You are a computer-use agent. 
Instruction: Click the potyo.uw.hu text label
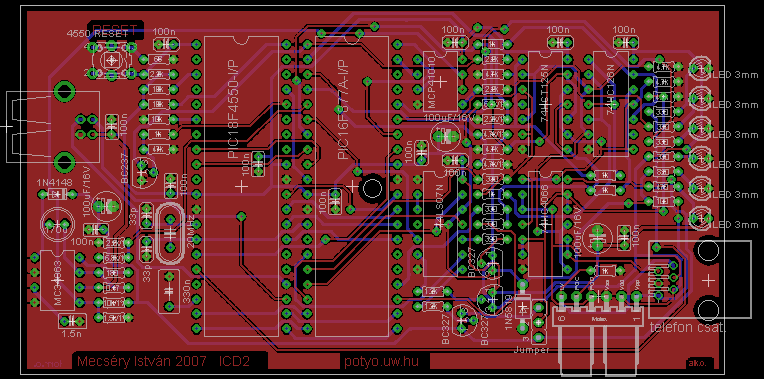click(382, 361)
